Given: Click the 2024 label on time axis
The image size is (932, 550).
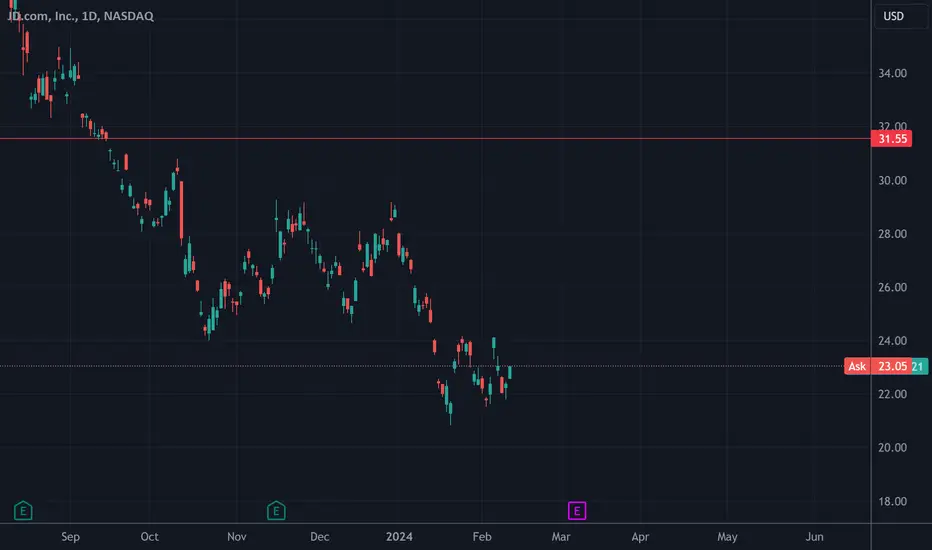Looking at the screenshot, I should click(x=399, y=536).
